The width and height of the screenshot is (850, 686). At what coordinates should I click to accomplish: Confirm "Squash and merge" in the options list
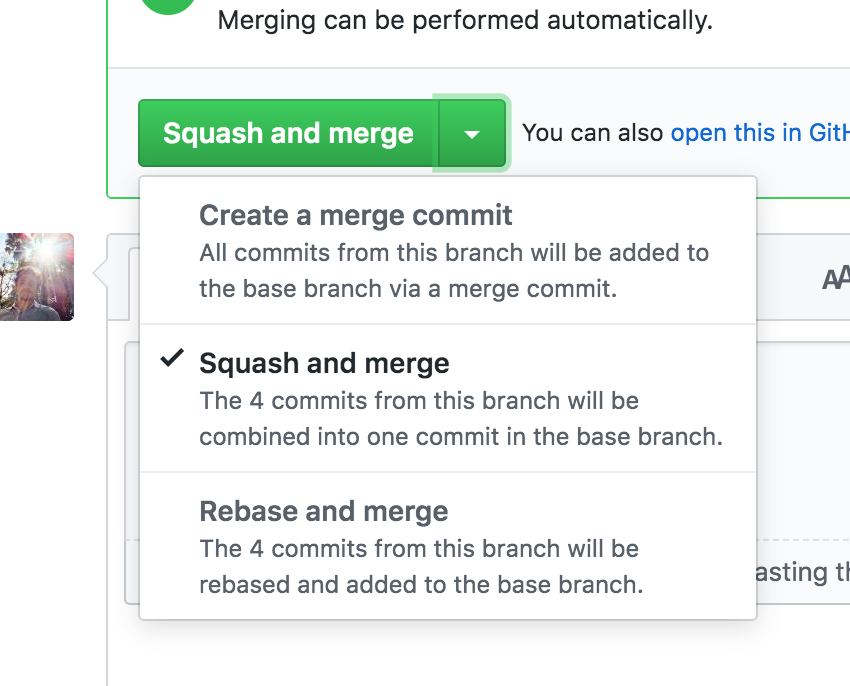(x=325, y=363)
